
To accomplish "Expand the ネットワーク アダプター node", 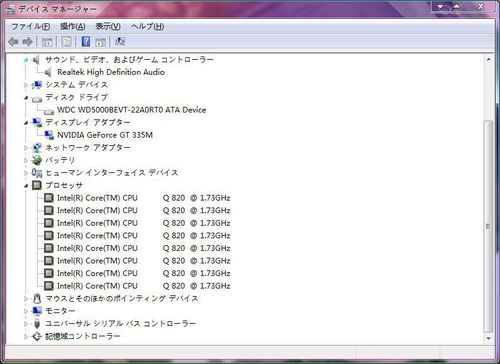I will point(26,148).
